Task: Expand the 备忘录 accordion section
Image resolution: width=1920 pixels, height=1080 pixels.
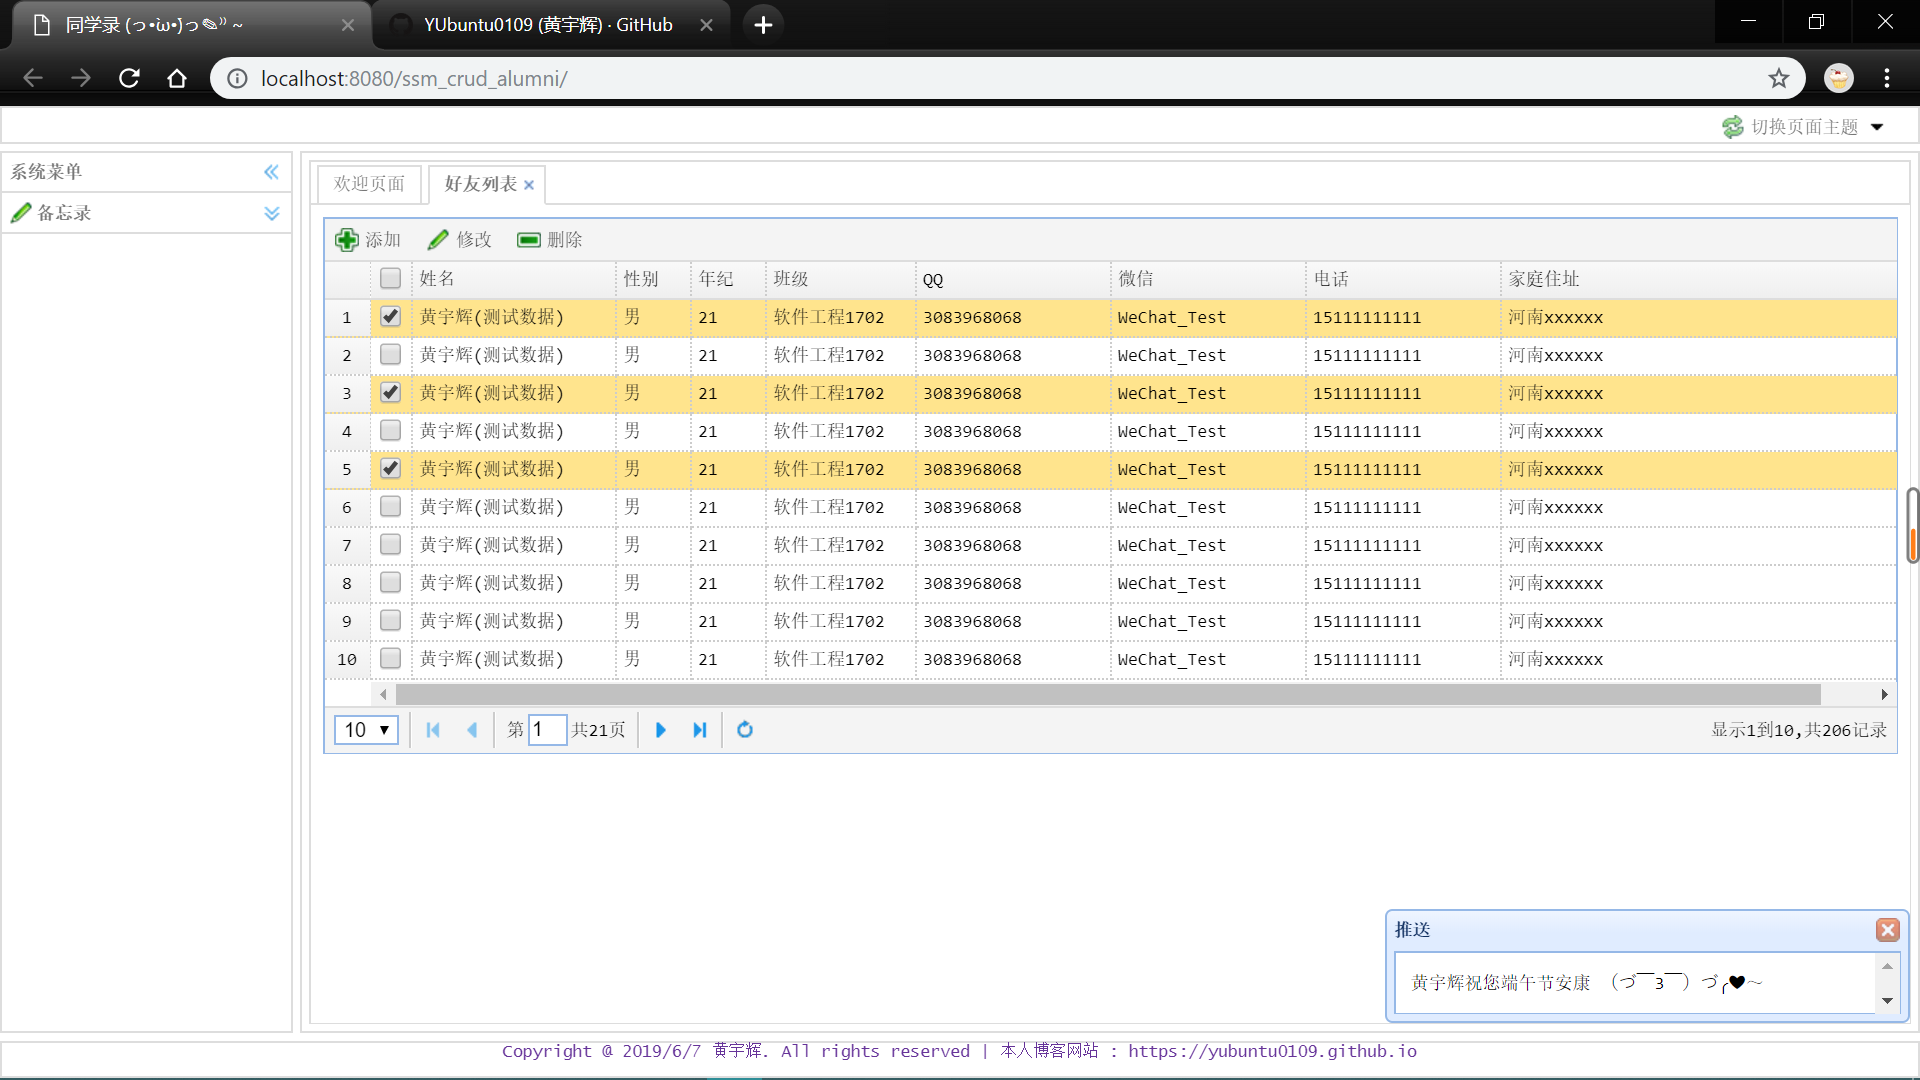Action: (271, 213)
